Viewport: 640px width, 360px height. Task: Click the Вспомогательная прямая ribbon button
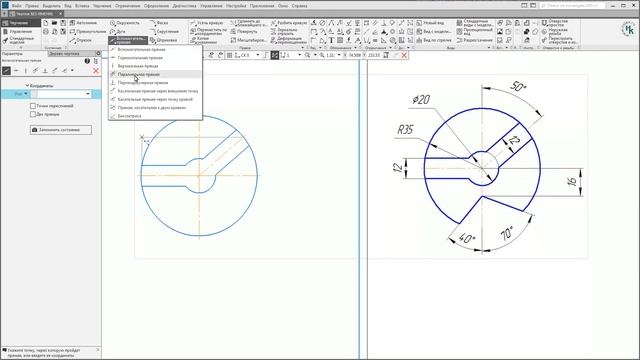pyautogui.click(x=128, y=40)
